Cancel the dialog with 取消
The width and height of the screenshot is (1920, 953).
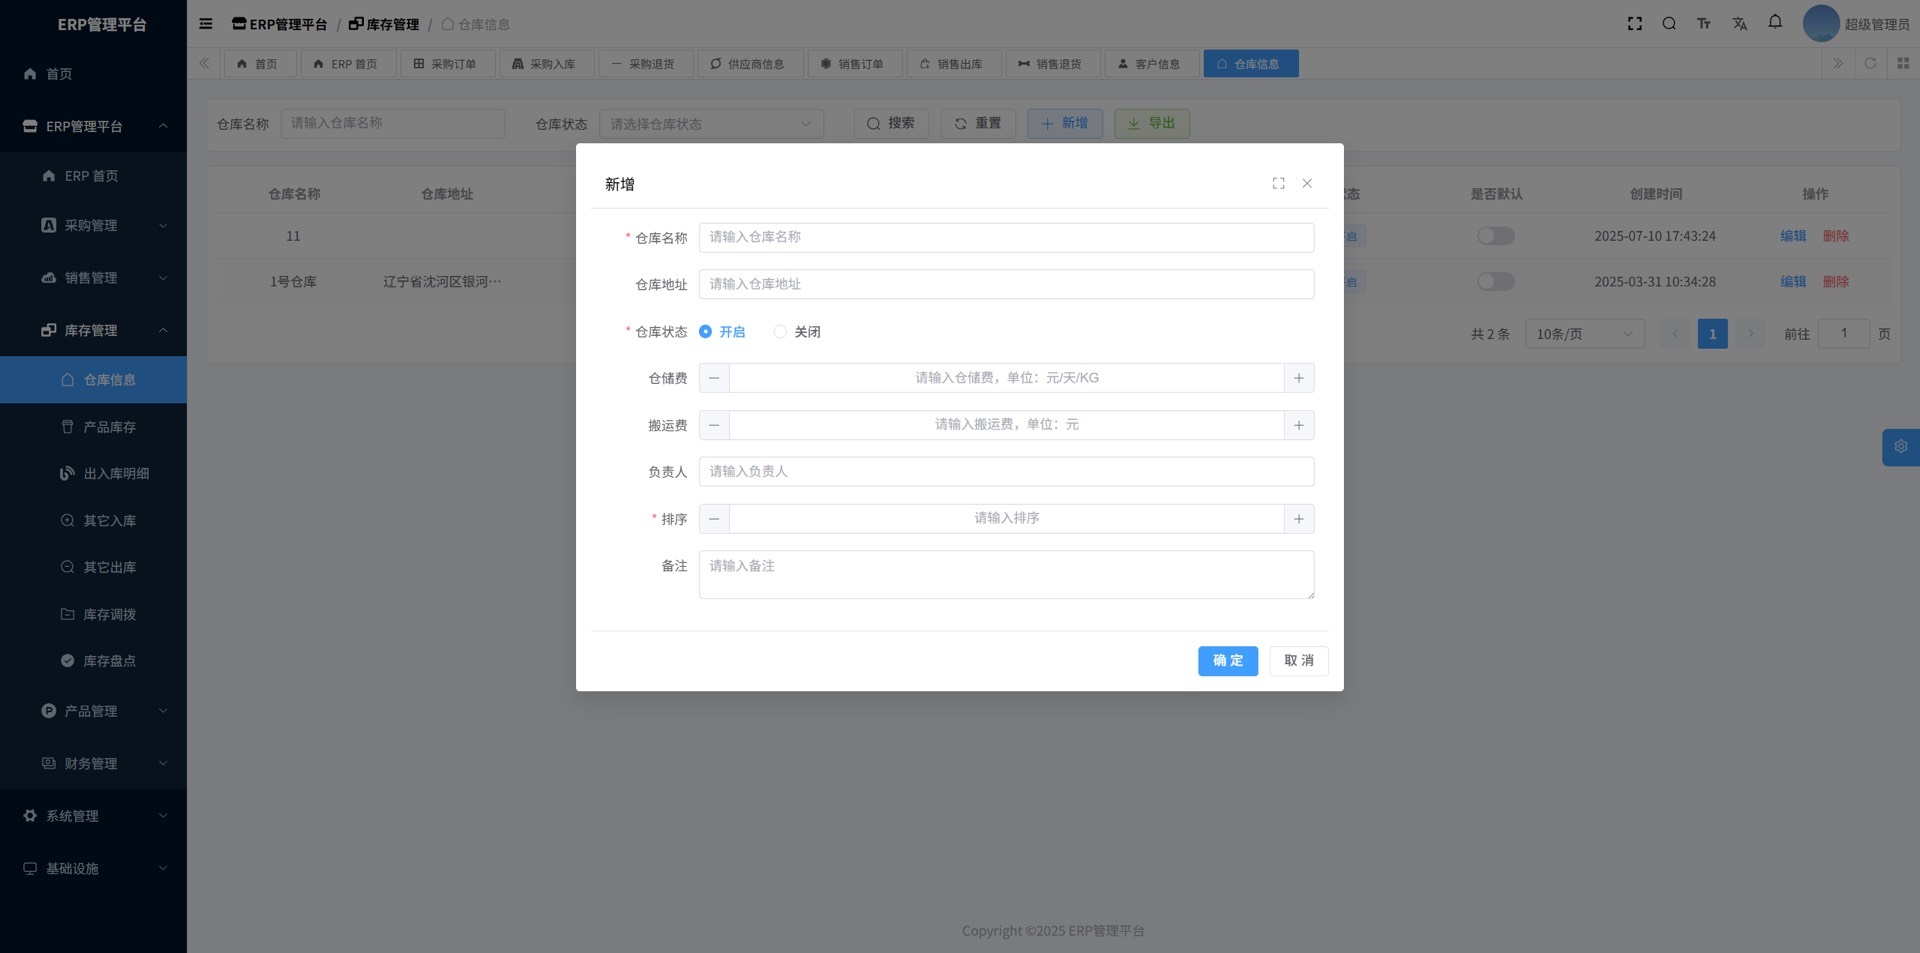[1299, 661]
